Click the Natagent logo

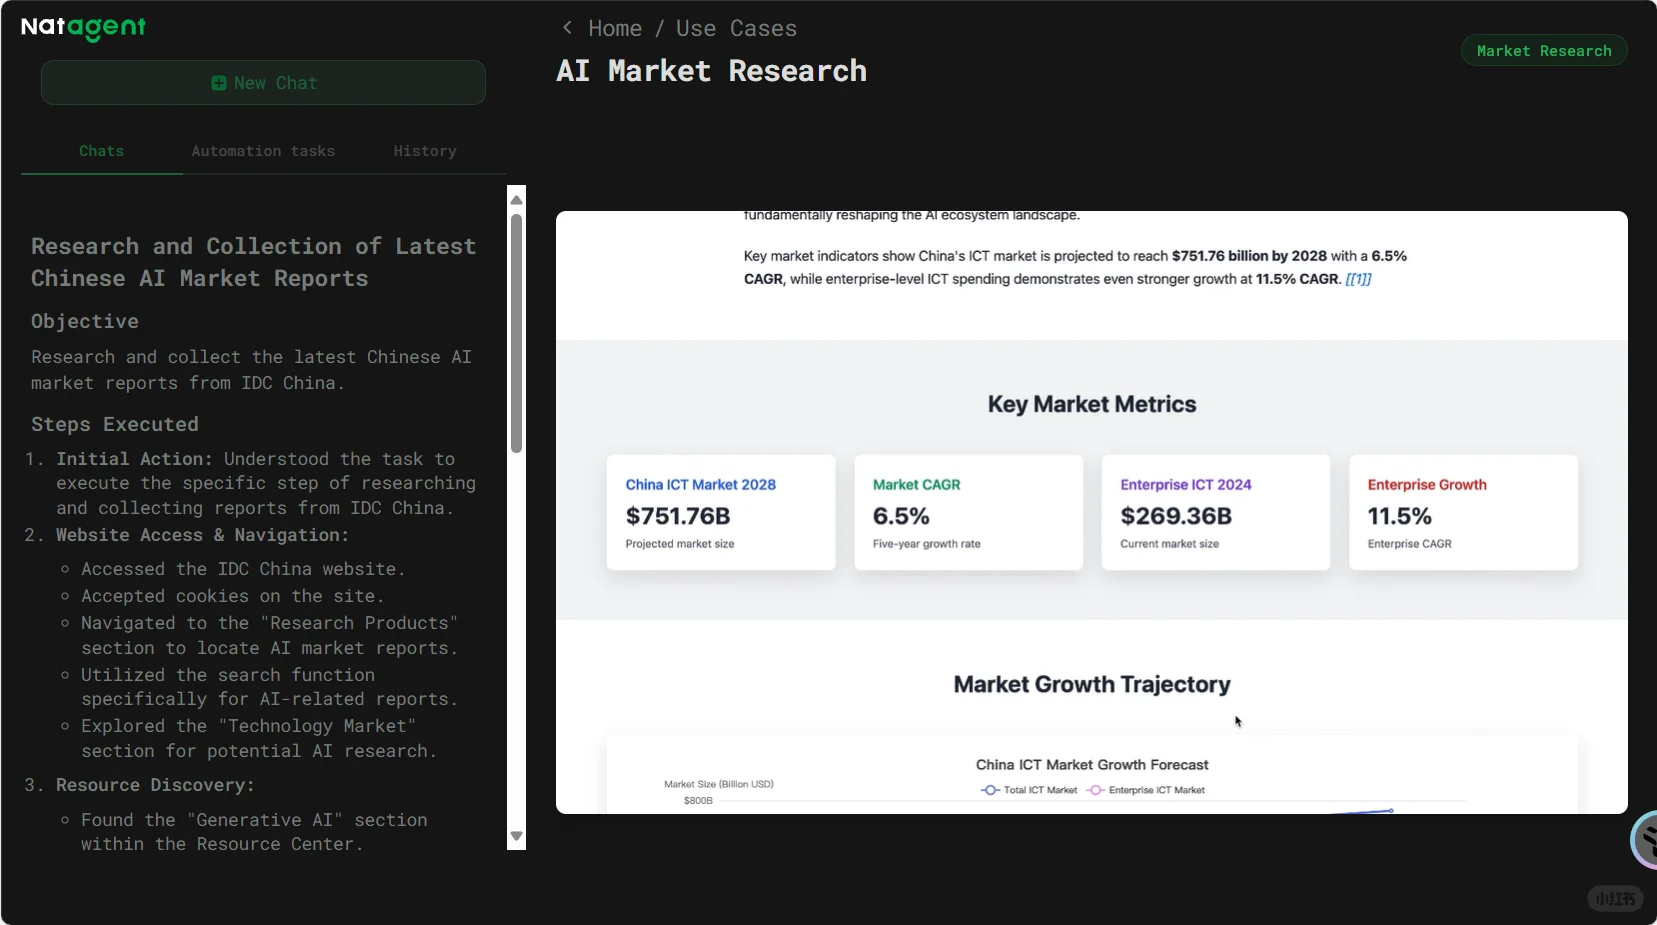tap(83, 28)
